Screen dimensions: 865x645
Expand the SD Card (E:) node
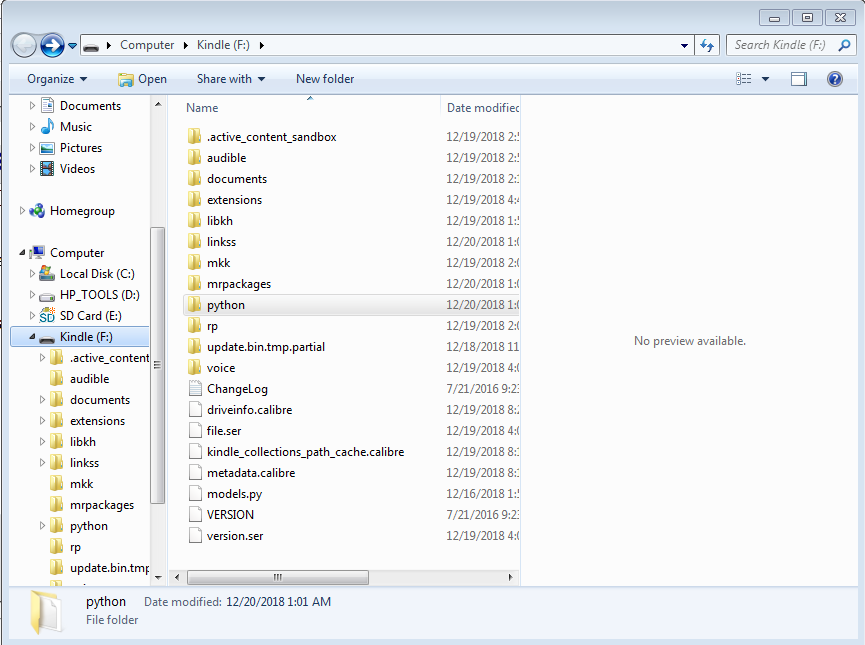tap(32, 316)
